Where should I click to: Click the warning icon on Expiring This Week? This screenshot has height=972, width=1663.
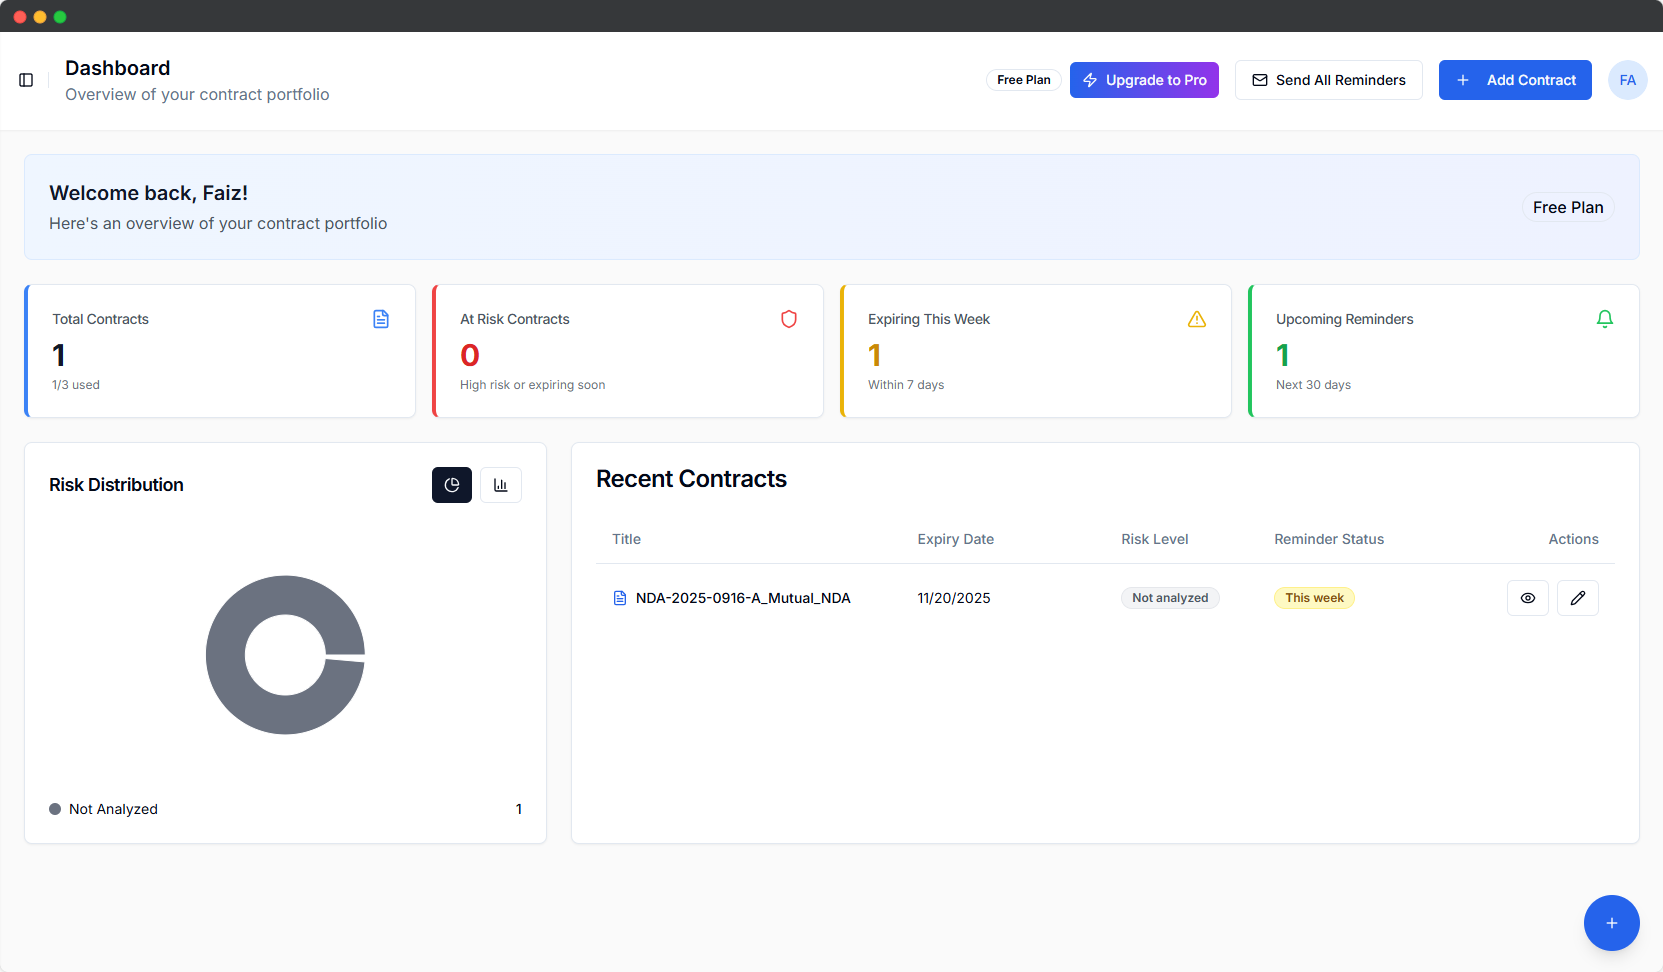(x=1197, y=319)
